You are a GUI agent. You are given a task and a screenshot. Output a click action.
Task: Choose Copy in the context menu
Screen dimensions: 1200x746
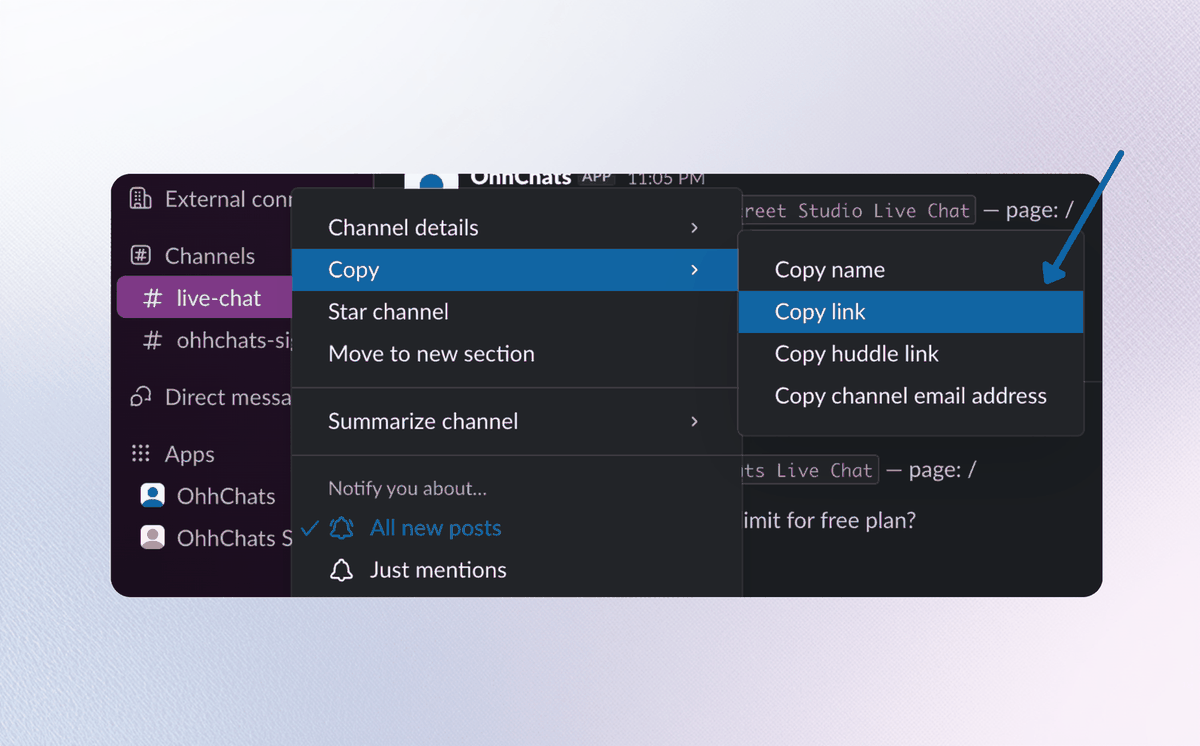pyautogui.click(x=516, y=270)
